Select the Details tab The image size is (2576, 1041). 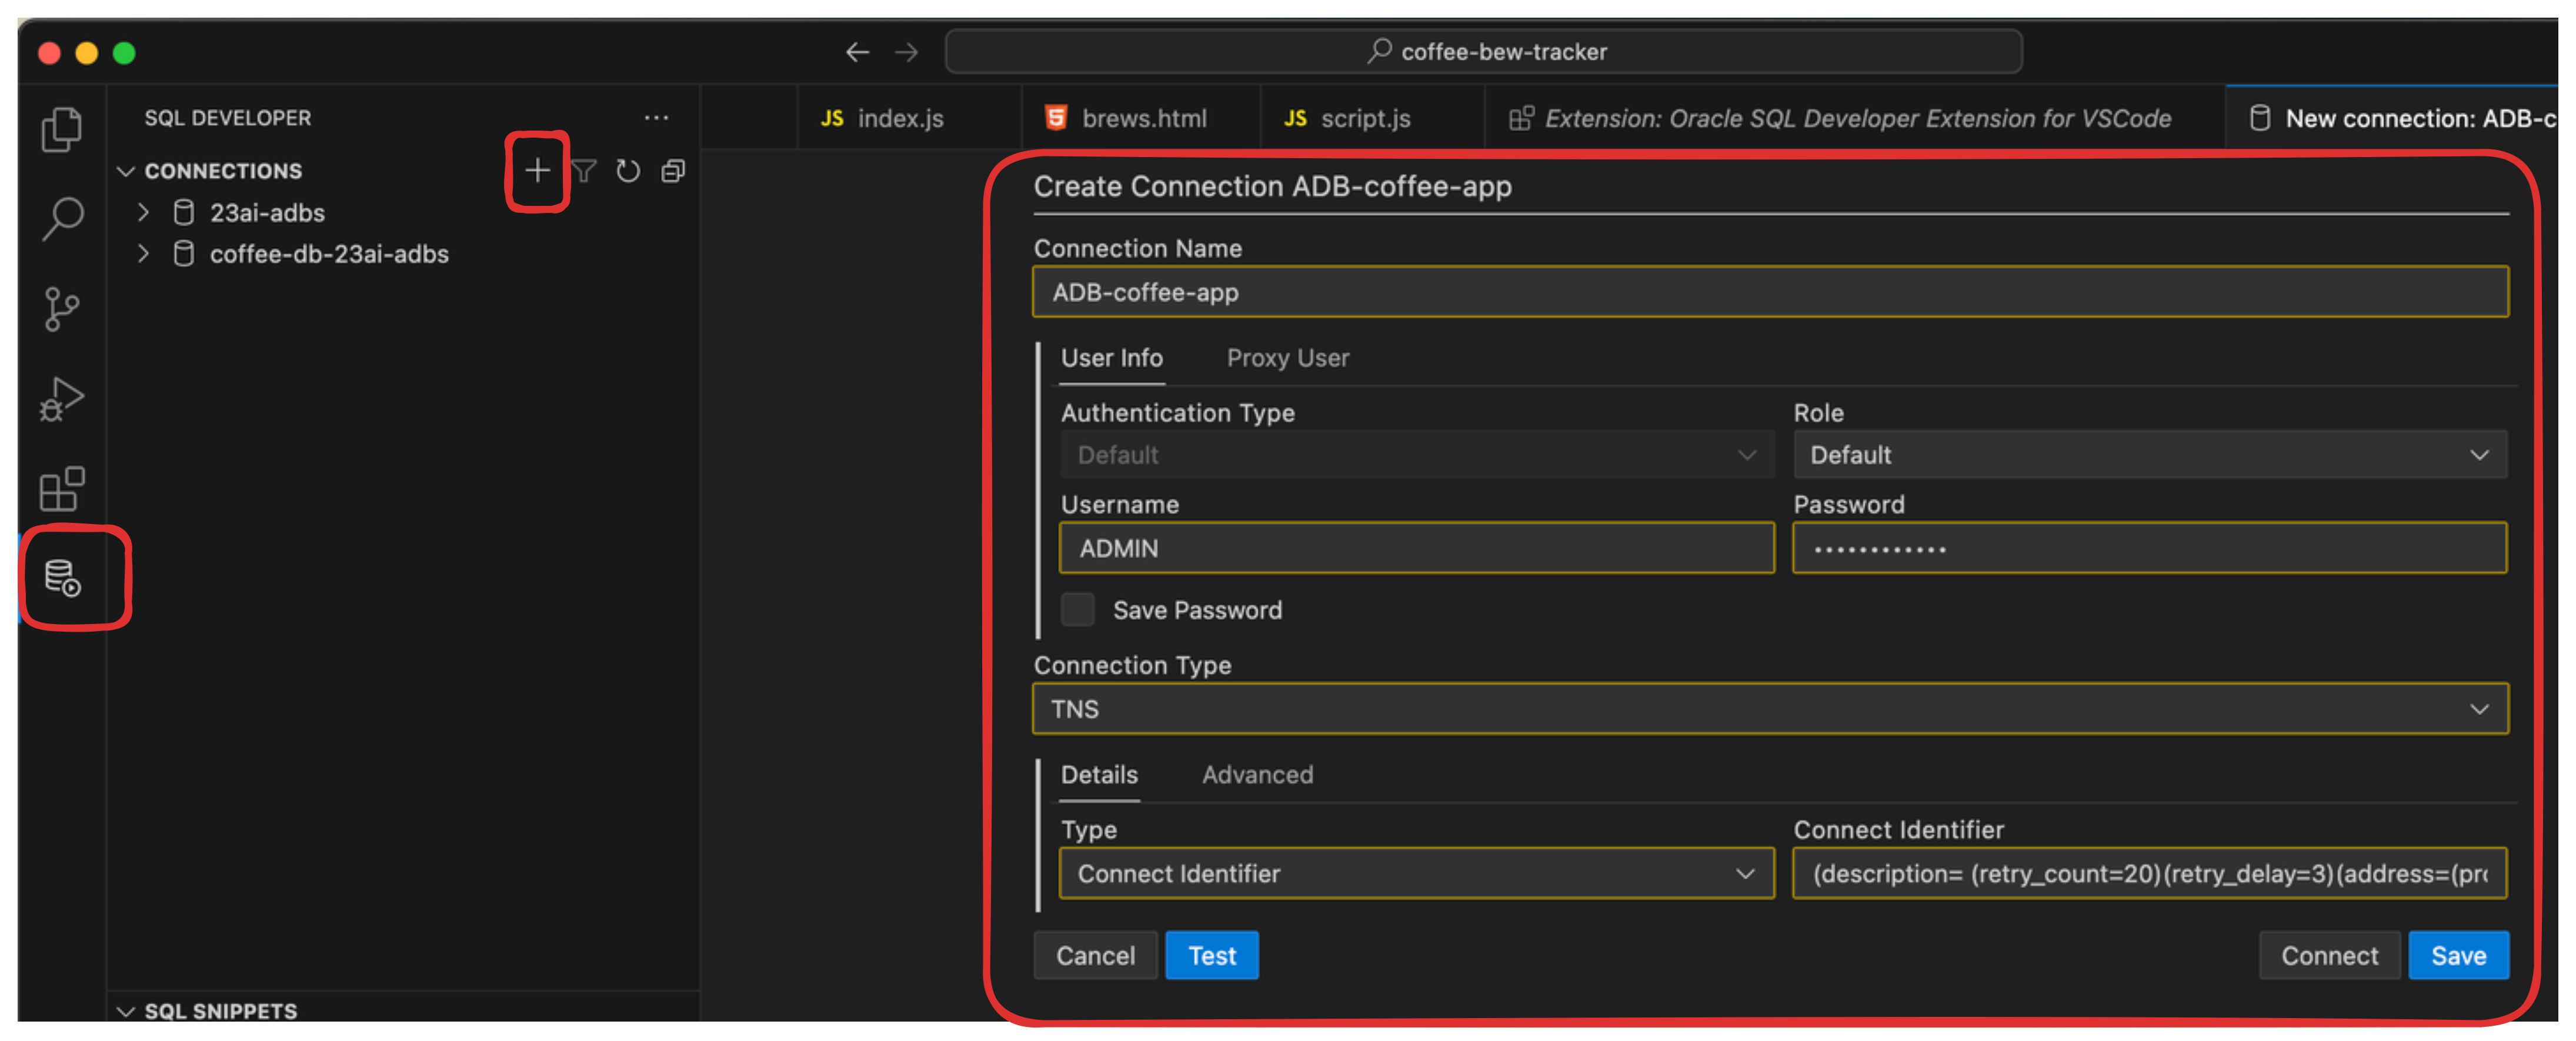(x=1099, y=774)
